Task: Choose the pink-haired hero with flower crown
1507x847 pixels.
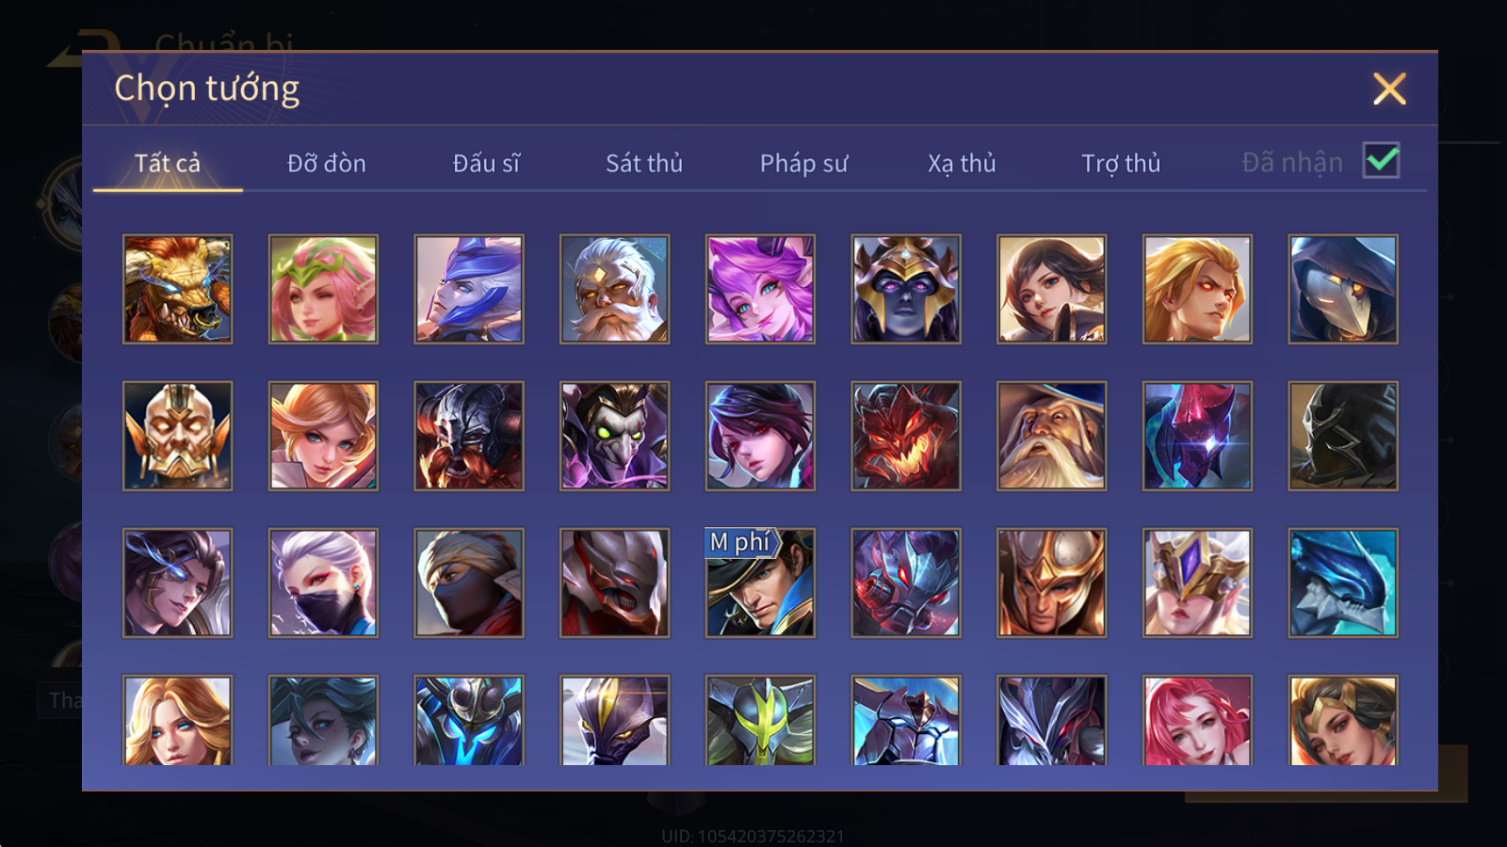Action: [x=323, y=289]
